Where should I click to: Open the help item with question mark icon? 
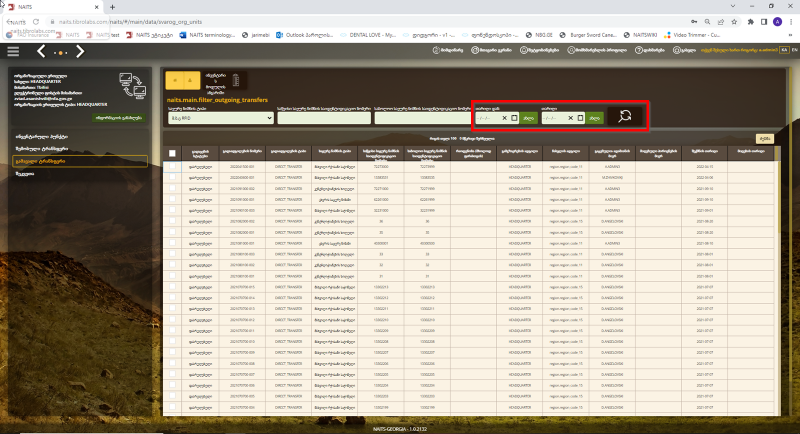(649, 50)
